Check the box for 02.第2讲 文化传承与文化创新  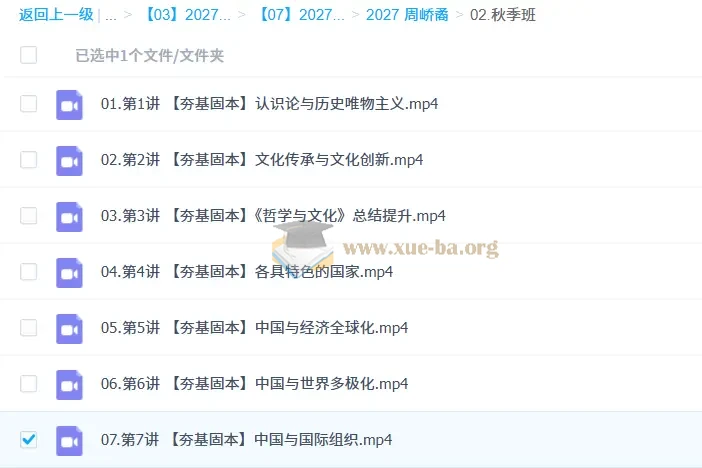29,159
